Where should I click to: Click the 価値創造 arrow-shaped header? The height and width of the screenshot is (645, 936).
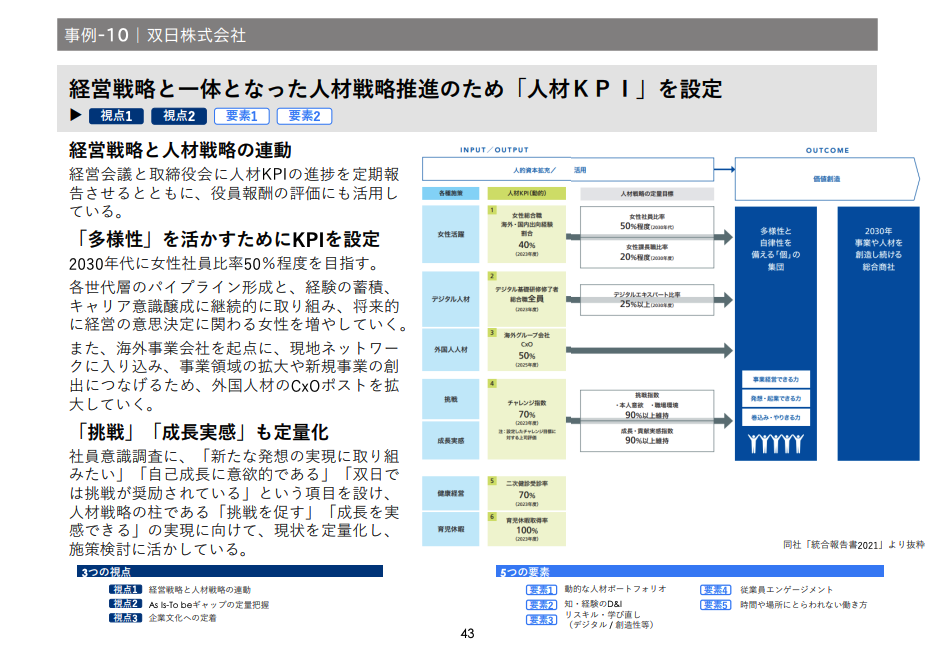coord(828,177)
